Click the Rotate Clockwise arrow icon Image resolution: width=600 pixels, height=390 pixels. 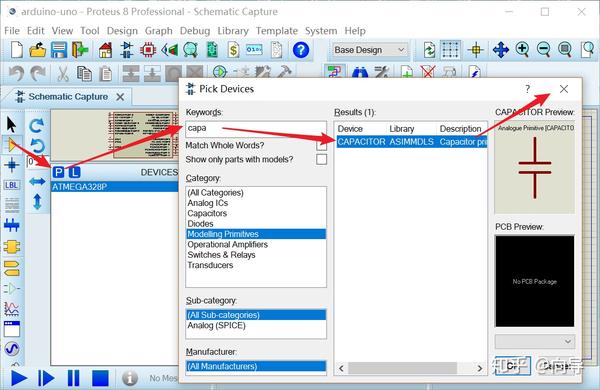click(x=37, y=125)
